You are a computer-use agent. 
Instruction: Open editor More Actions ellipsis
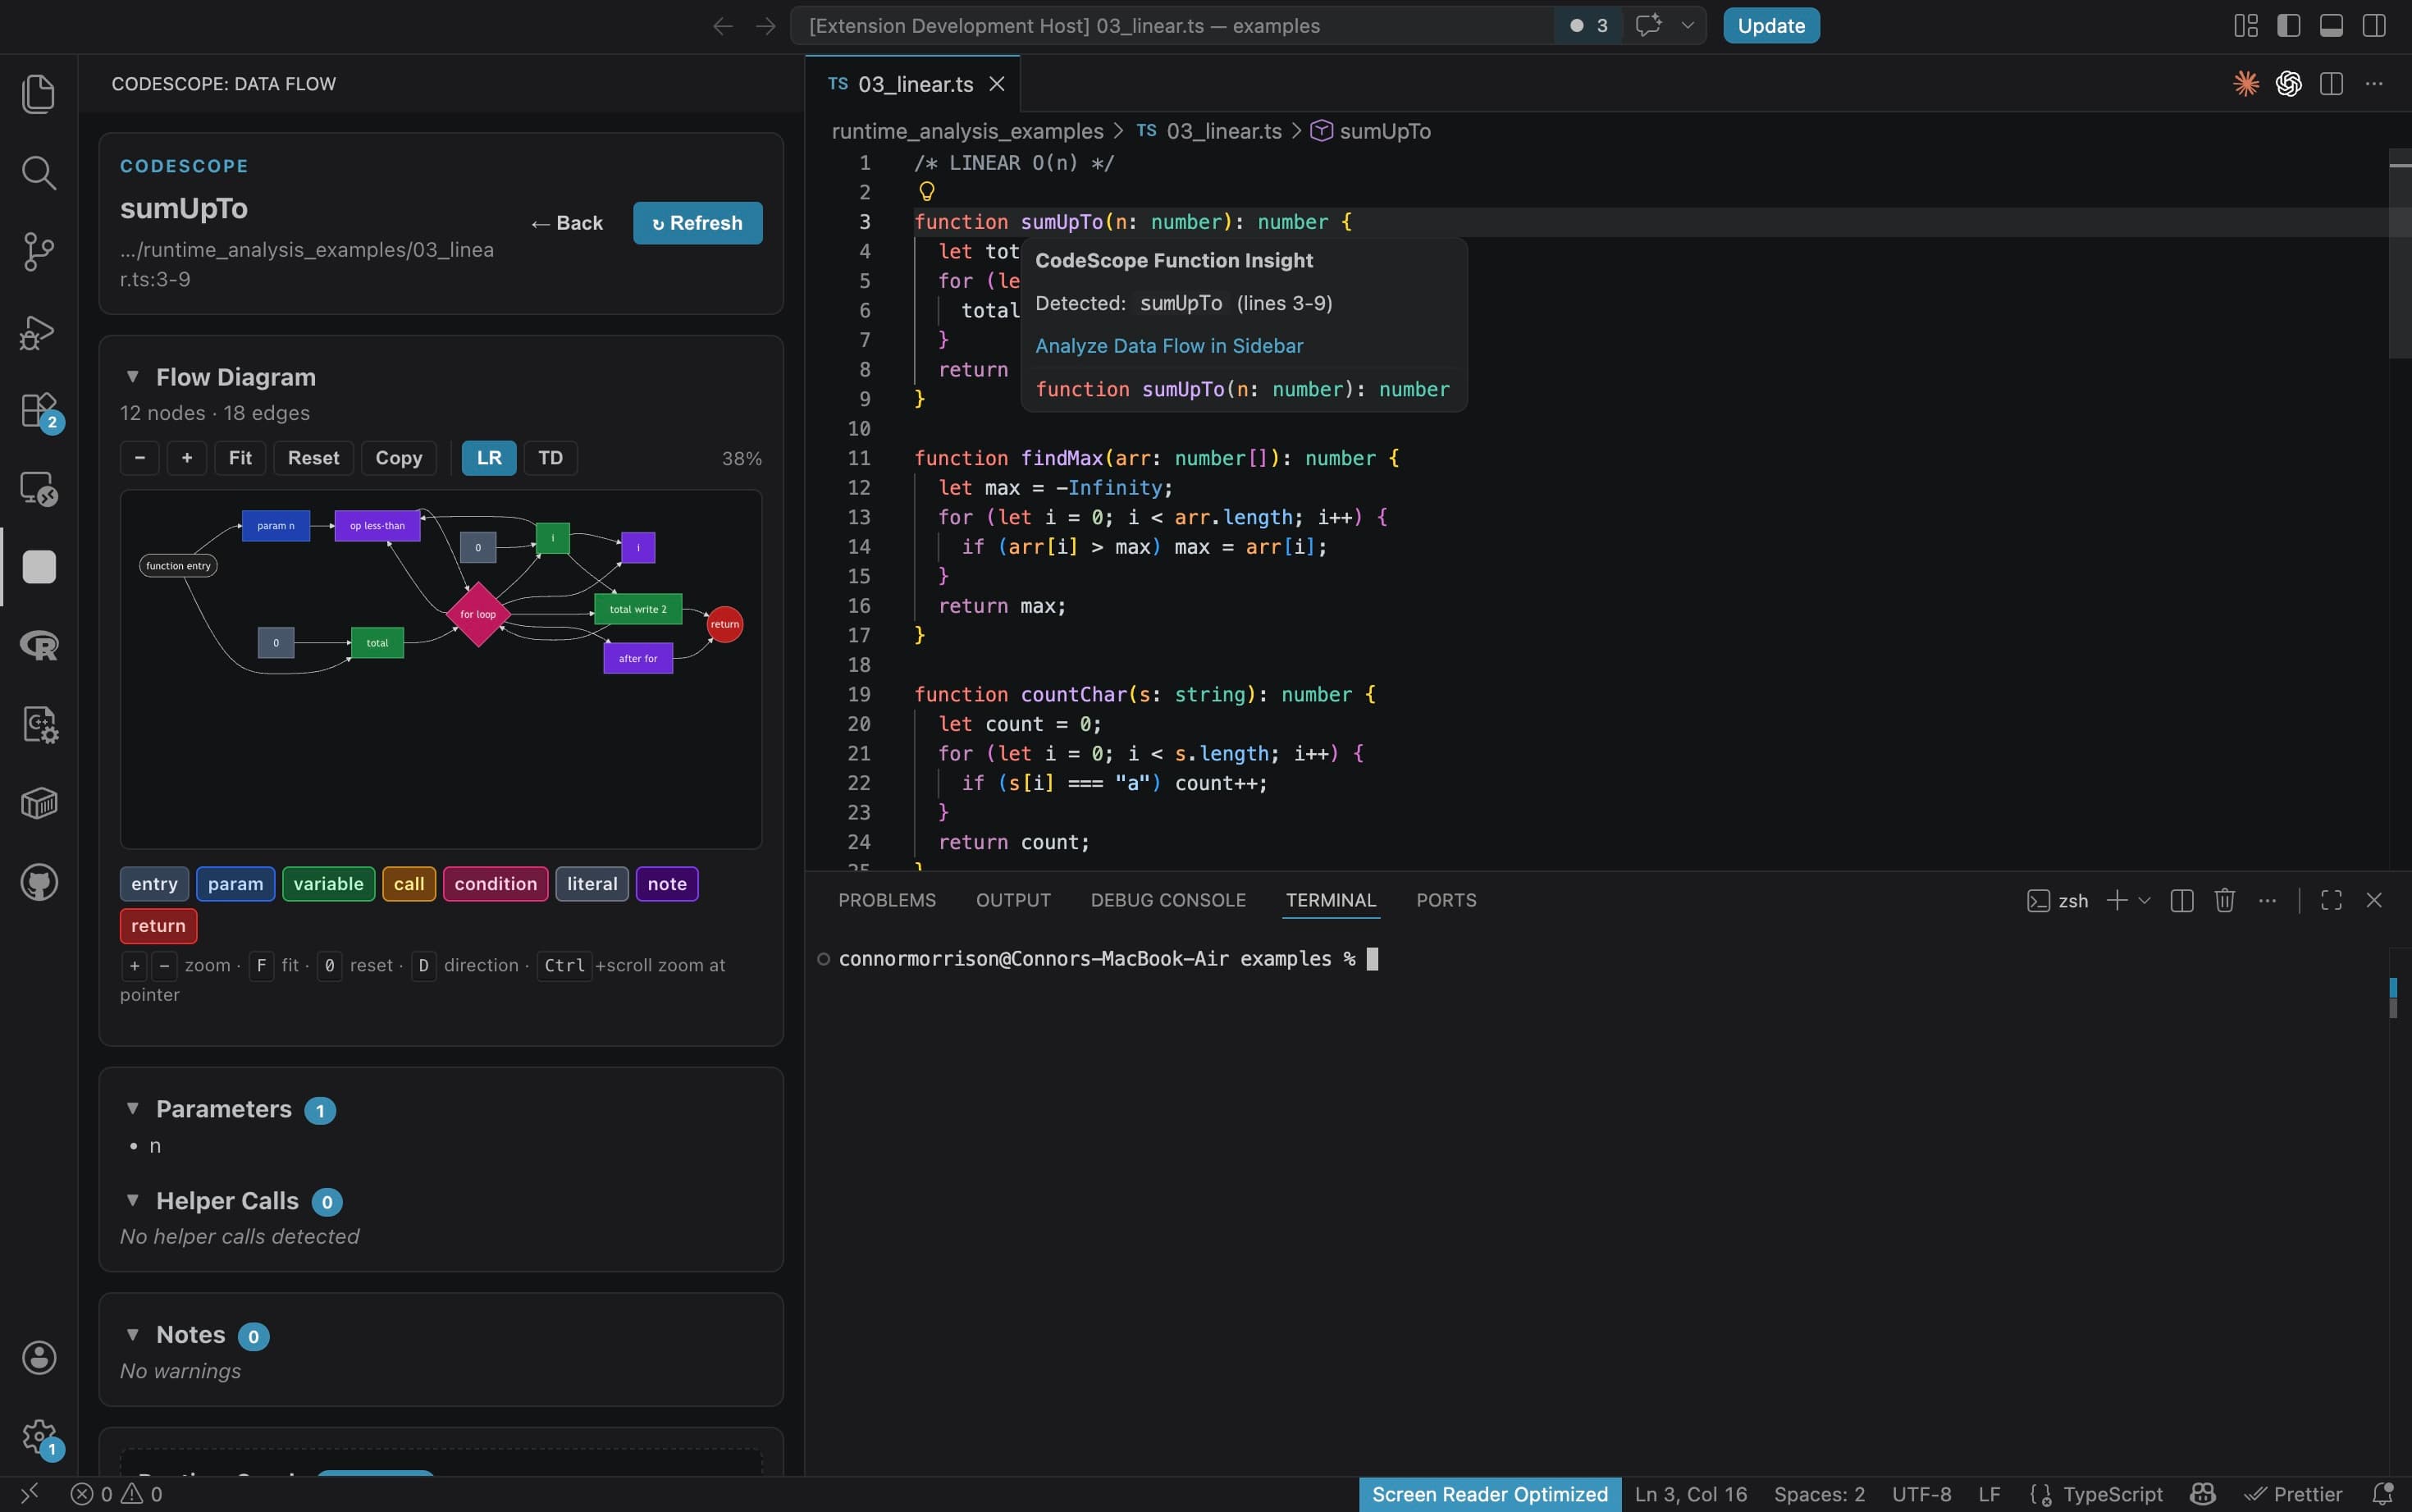[x=2374, y=84]
